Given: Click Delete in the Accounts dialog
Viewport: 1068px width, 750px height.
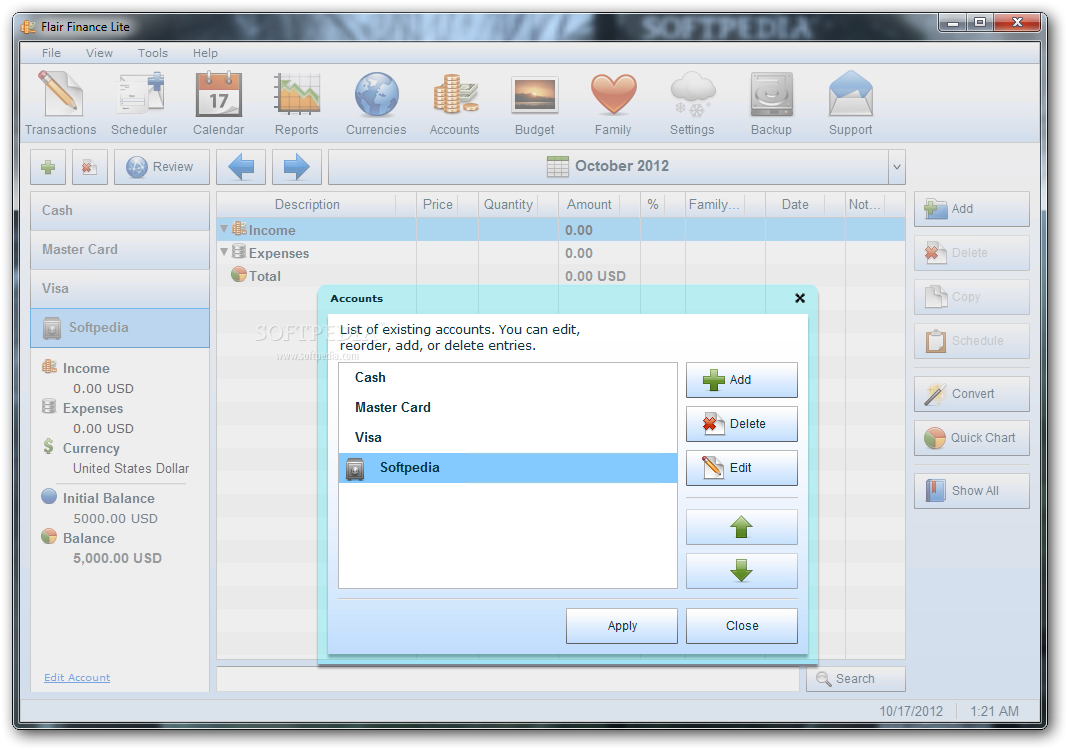Looking at the screenshot, I should click(x=741, y=424).
